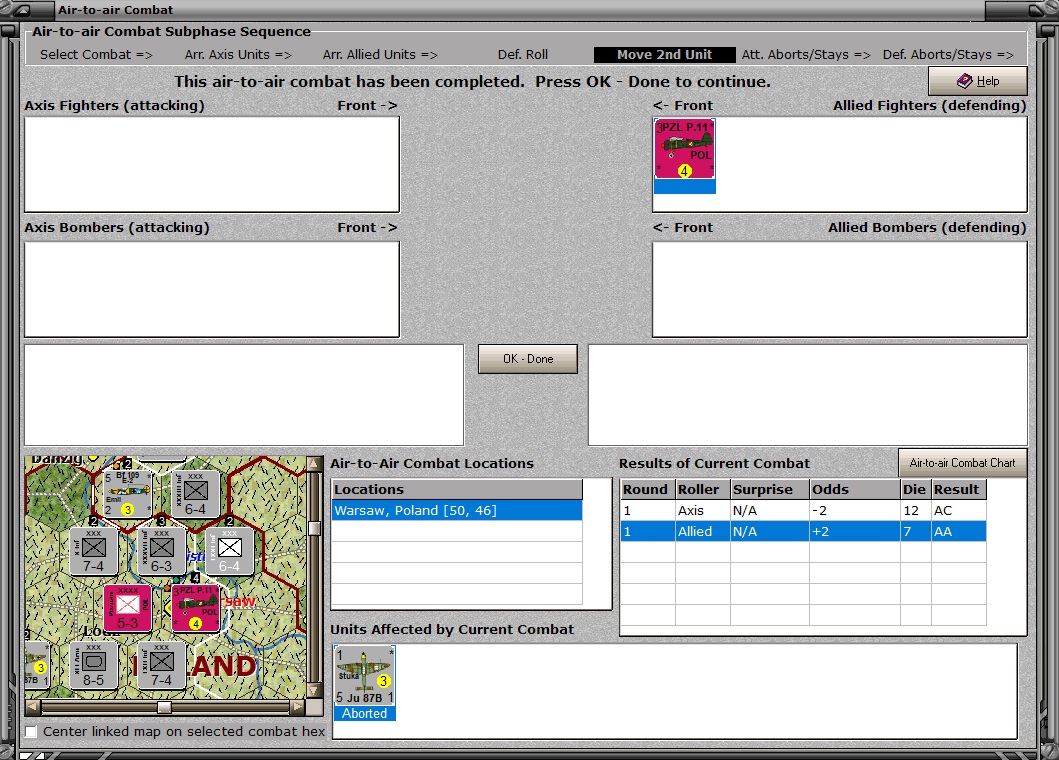Click the book icon on the Help button
The image size is (1059, 760).
(x=964, y=81)
